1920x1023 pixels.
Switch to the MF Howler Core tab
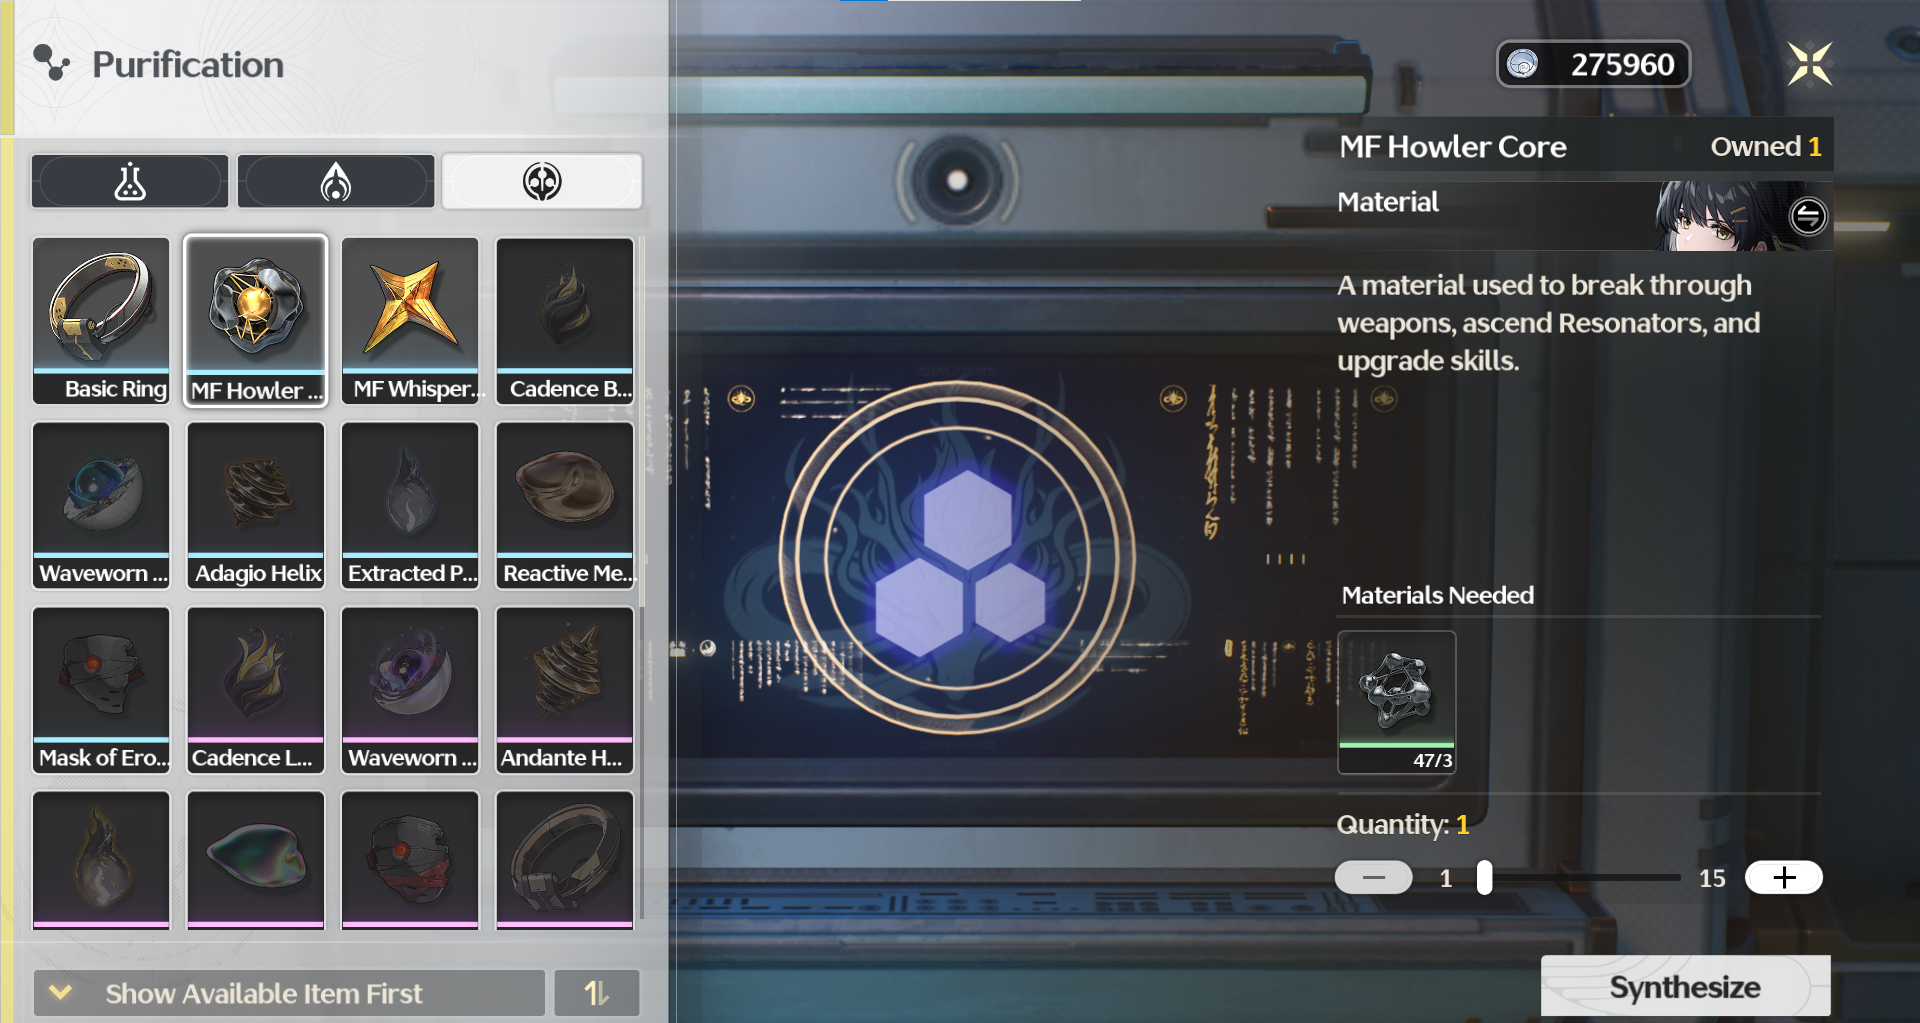(255, 320)
